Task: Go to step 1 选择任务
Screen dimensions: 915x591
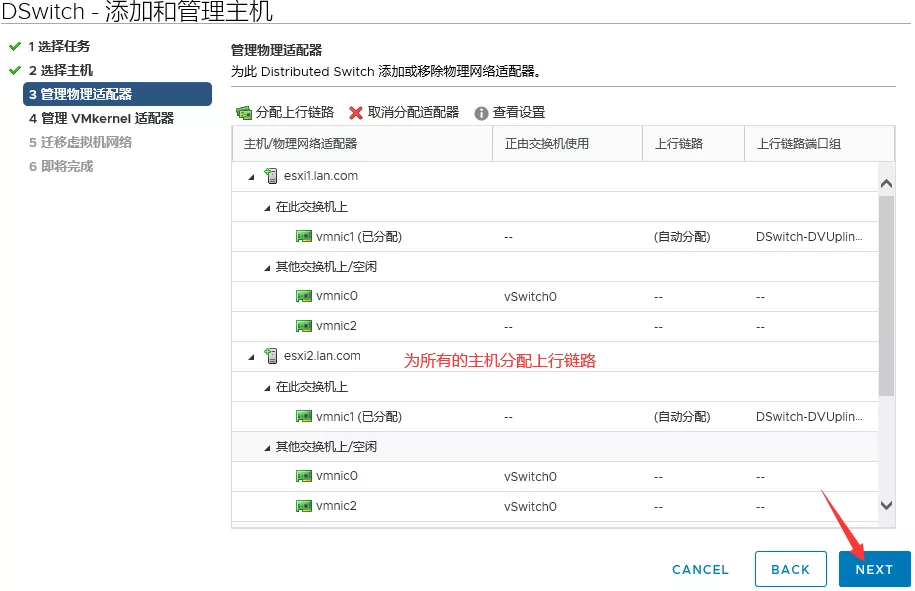Action: point(59,46)
